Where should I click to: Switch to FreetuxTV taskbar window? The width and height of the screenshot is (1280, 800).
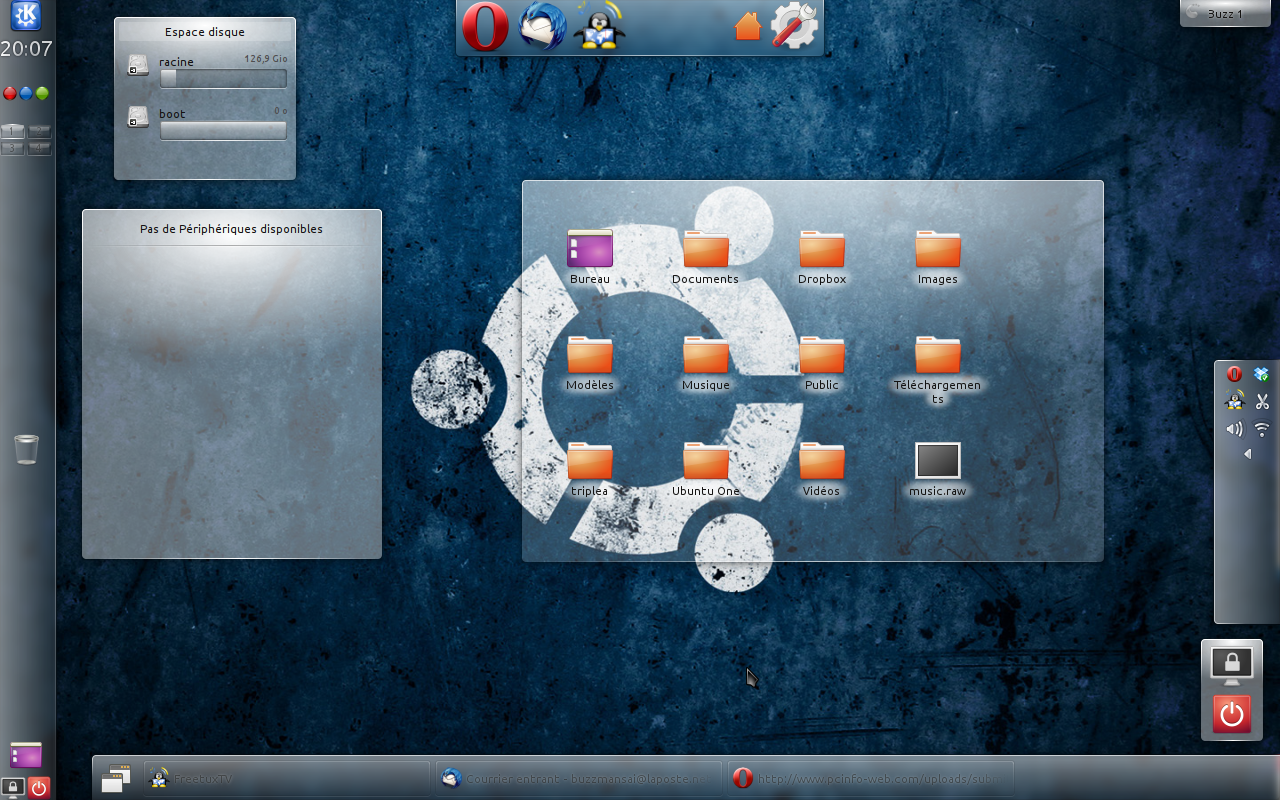286,778
